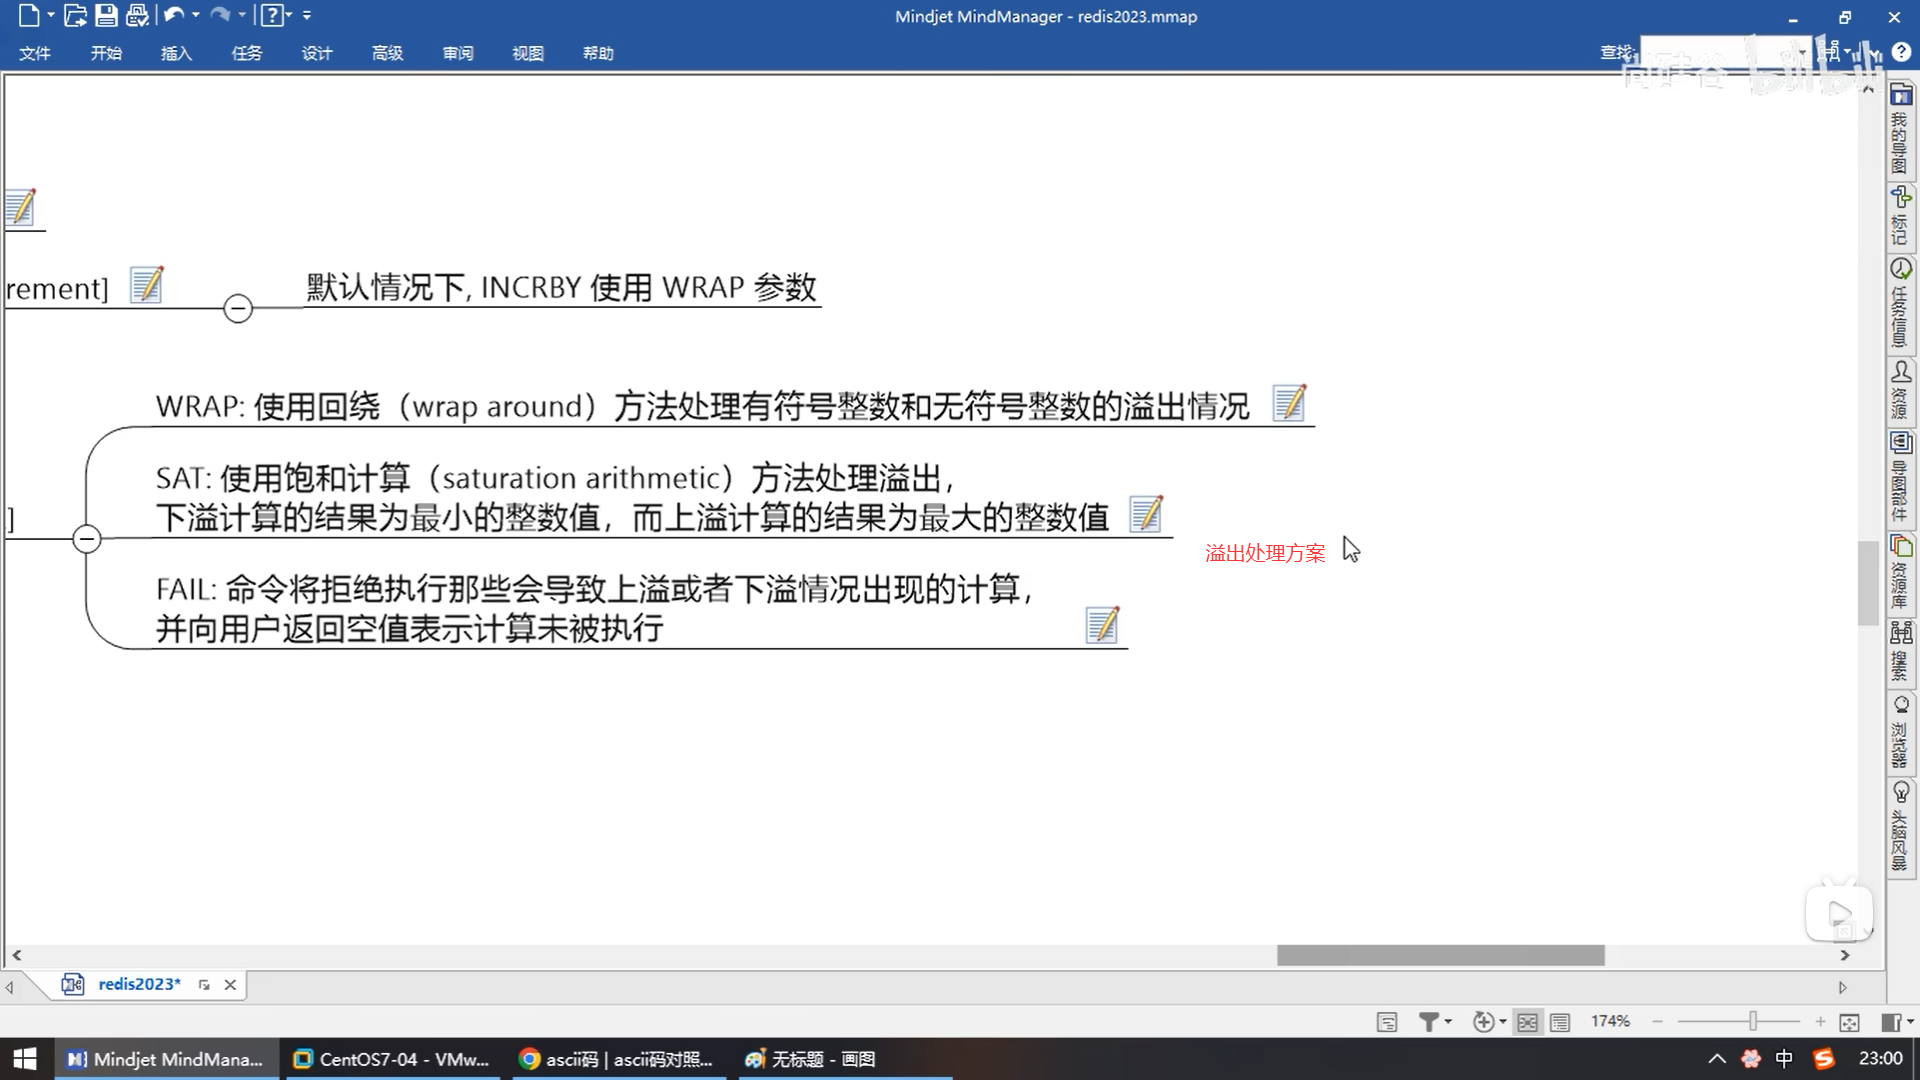
Task: Open the note icon on the SAT topic
Action: pyautogui.click(x=1146, y=514)
